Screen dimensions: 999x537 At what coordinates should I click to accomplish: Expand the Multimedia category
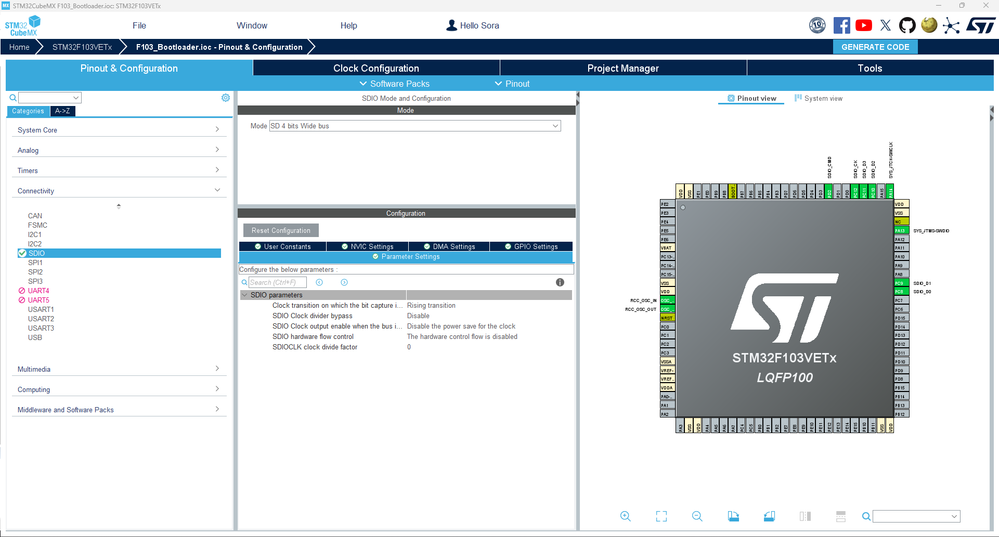[x=119, y=369]
